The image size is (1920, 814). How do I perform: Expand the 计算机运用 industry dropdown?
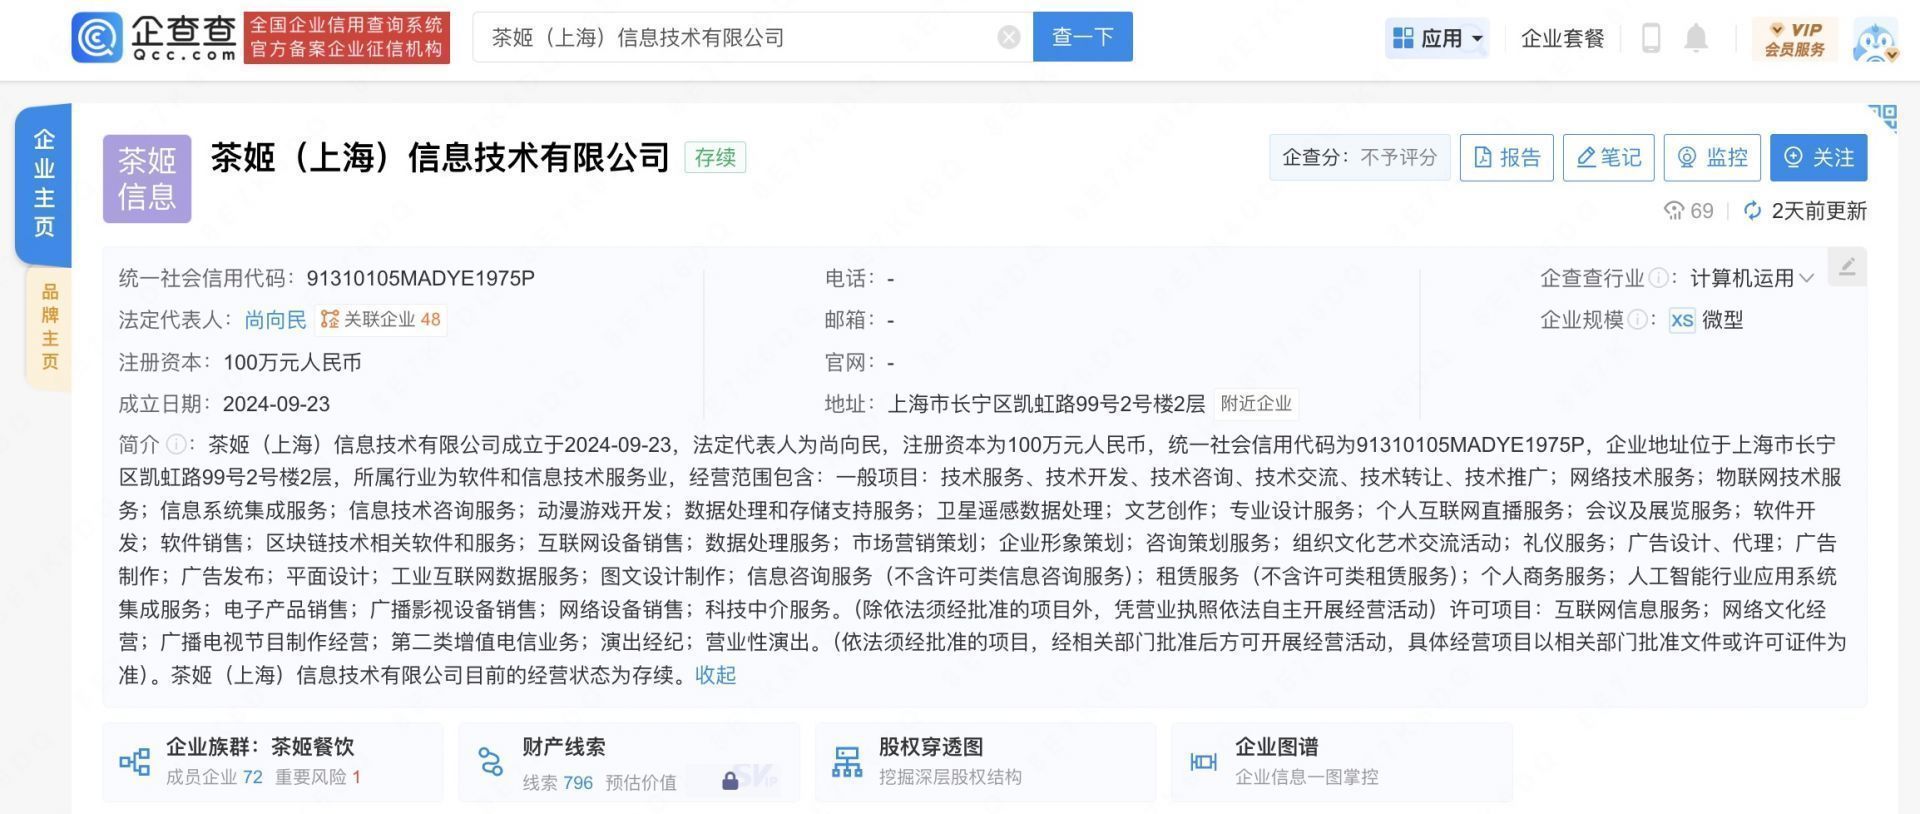point(1751,278)
